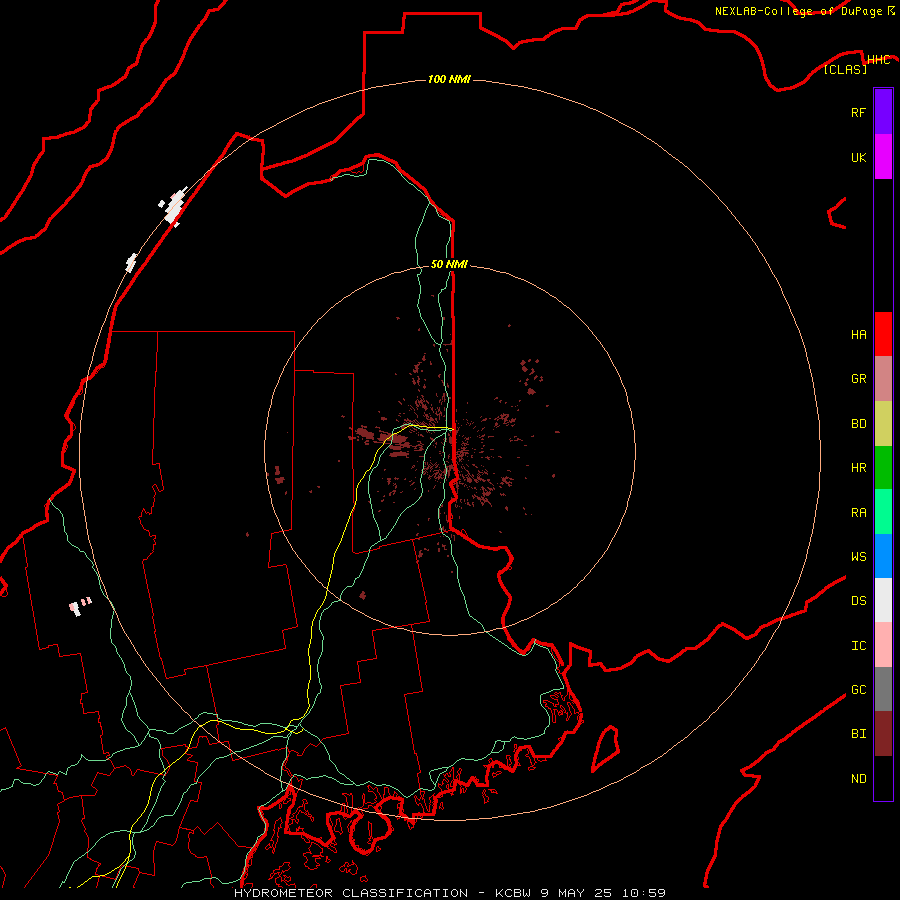Click the UK legend label
900x900 pixels.
(858, 157)
